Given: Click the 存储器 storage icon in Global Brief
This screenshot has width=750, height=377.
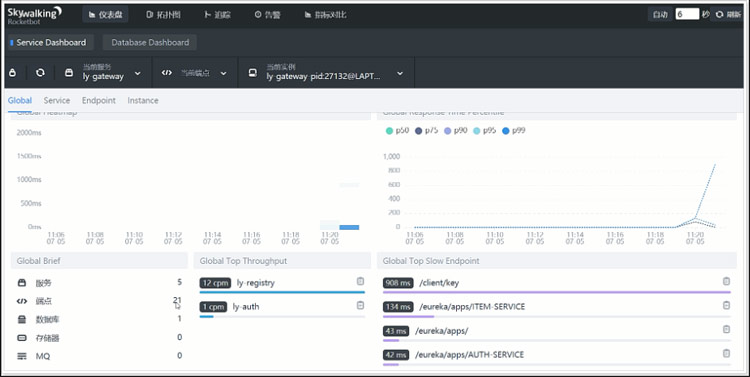Looking at the screenshot, I should coord(22,338).
